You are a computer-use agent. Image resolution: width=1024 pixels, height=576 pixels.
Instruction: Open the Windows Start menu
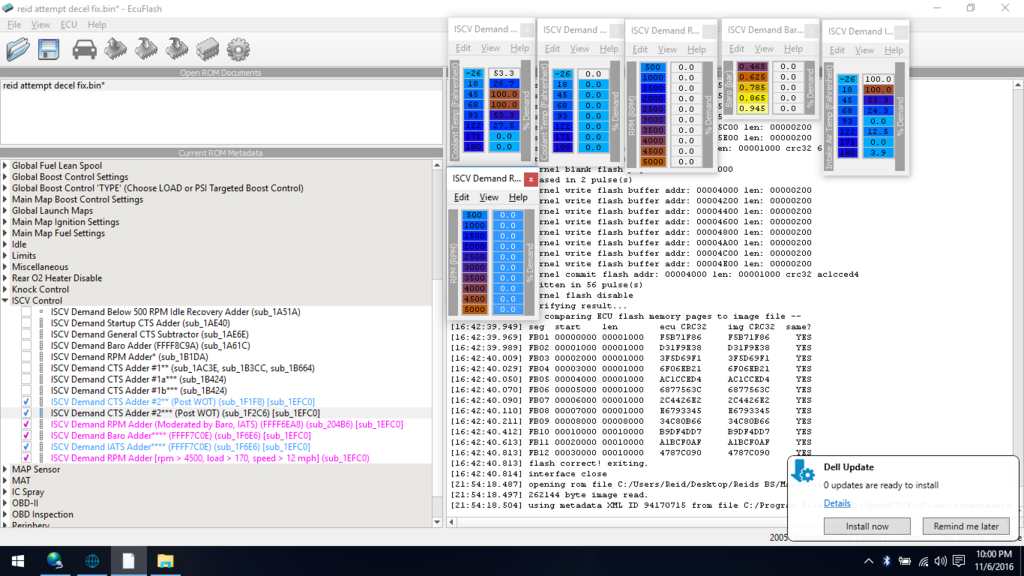click(18, 561)
